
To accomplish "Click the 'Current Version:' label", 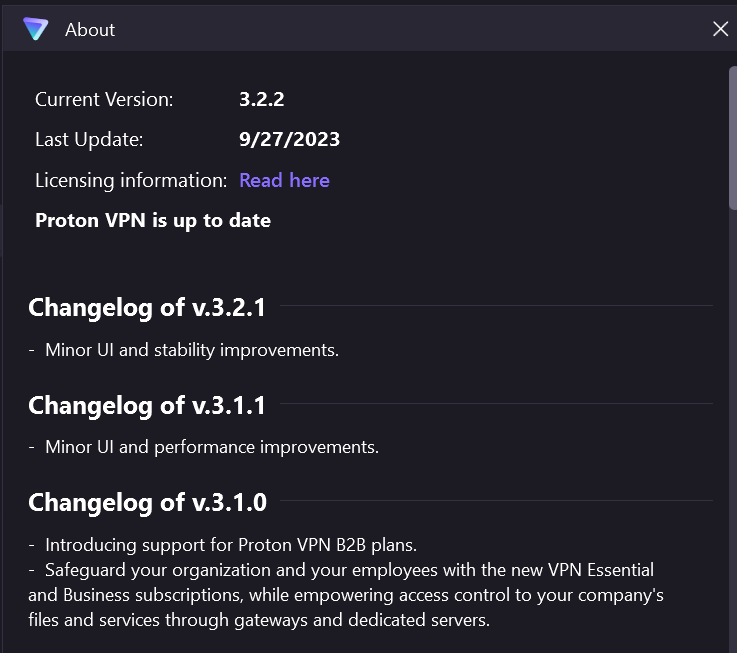I will pos(104,99).
